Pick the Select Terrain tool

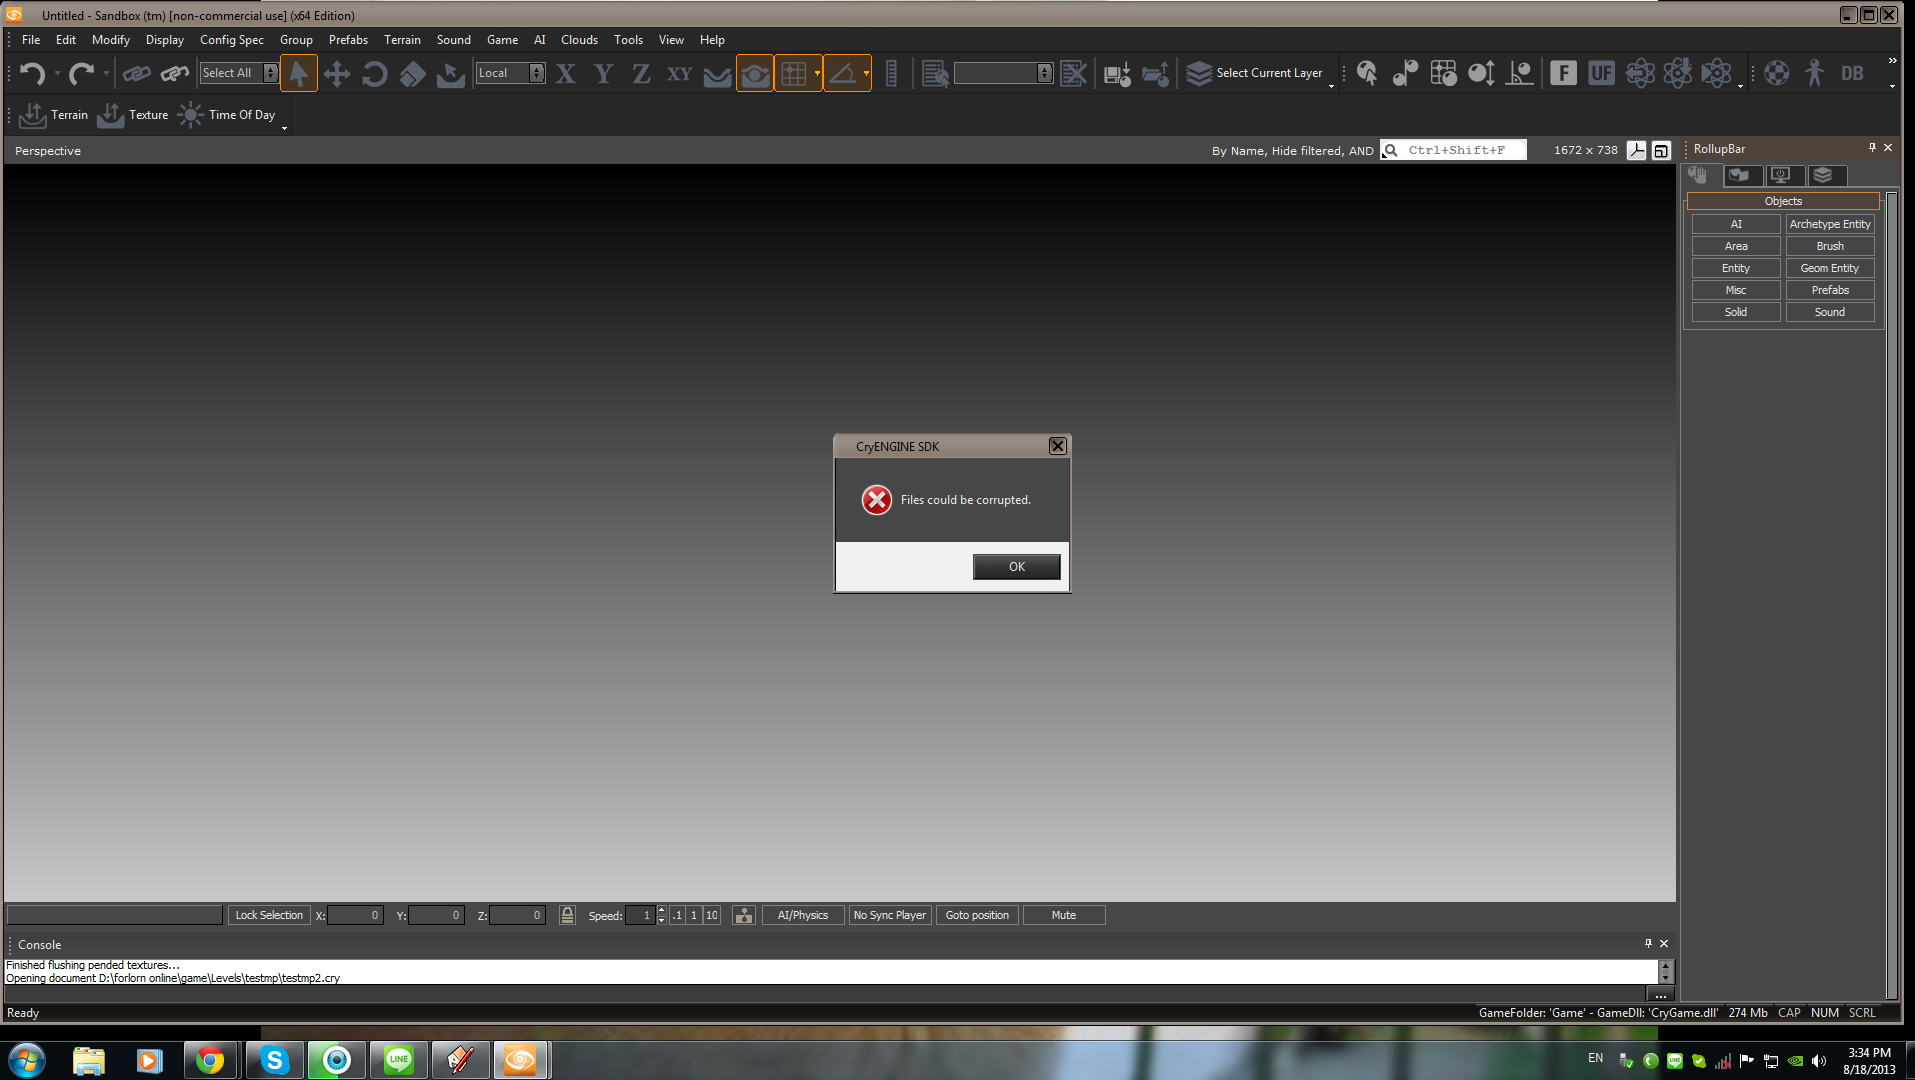tap(451, 73)
